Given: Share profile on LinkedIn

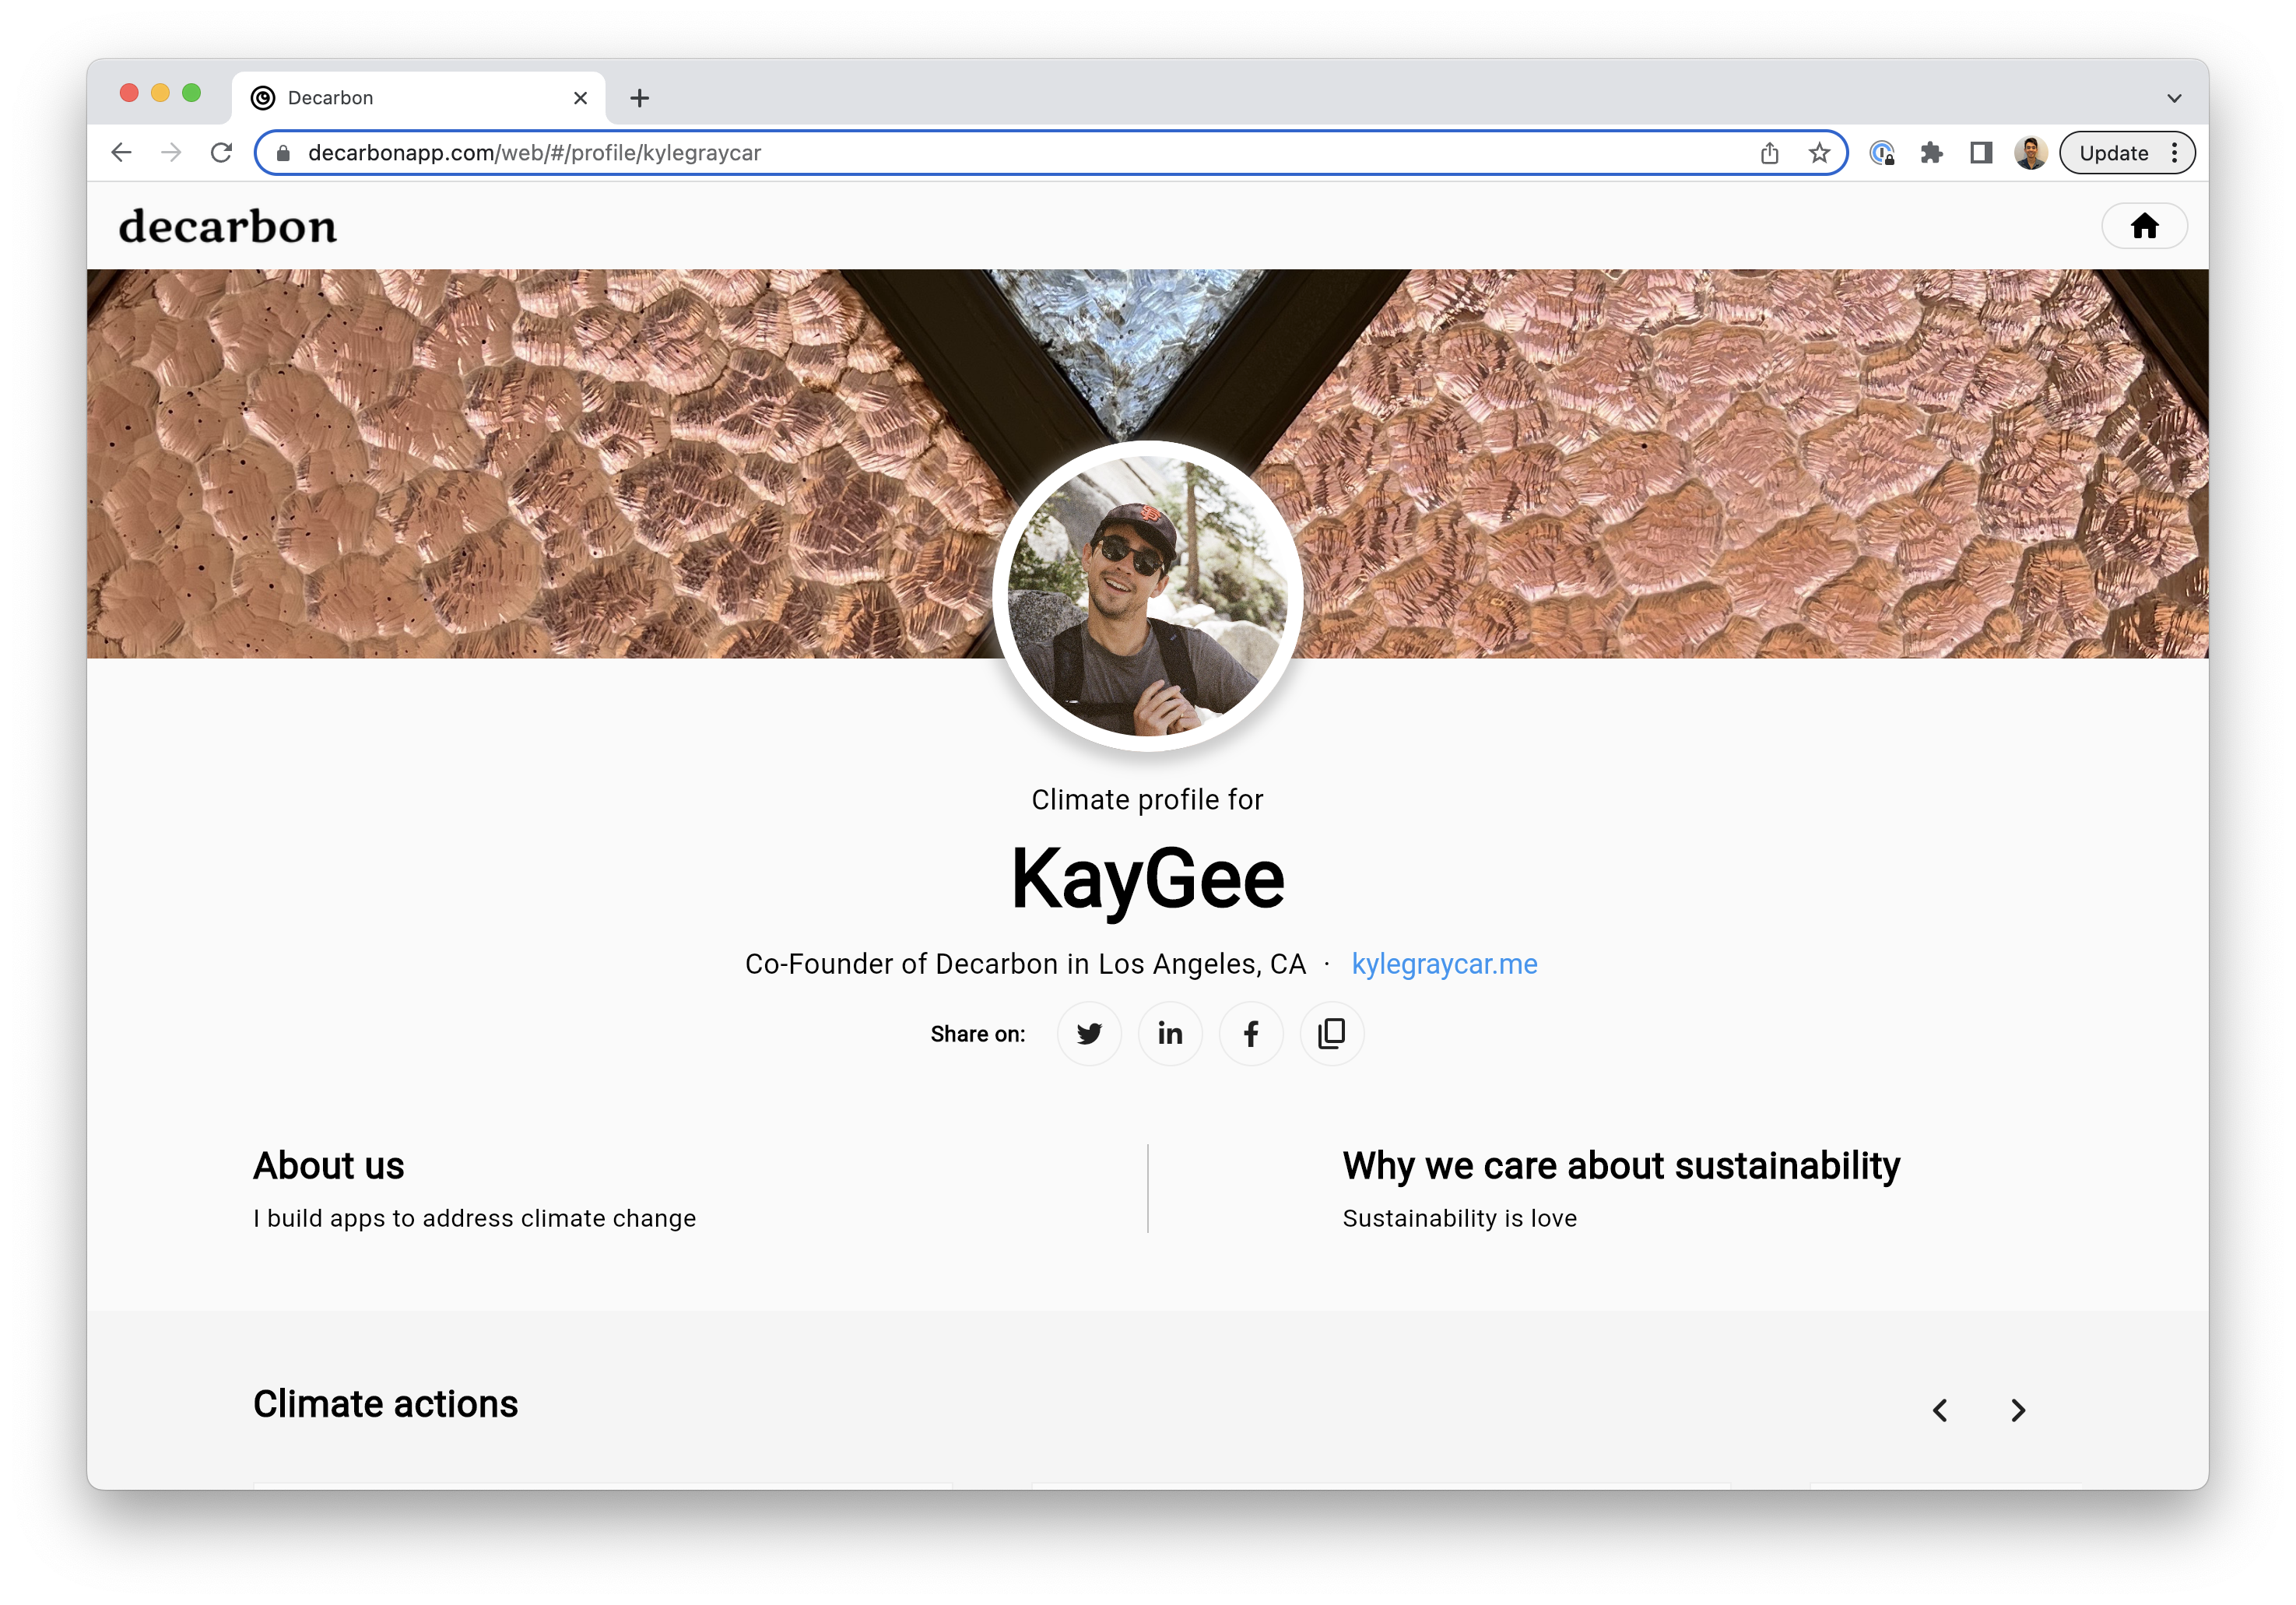Looking at the screenshot, I should coord(1170,1033).
